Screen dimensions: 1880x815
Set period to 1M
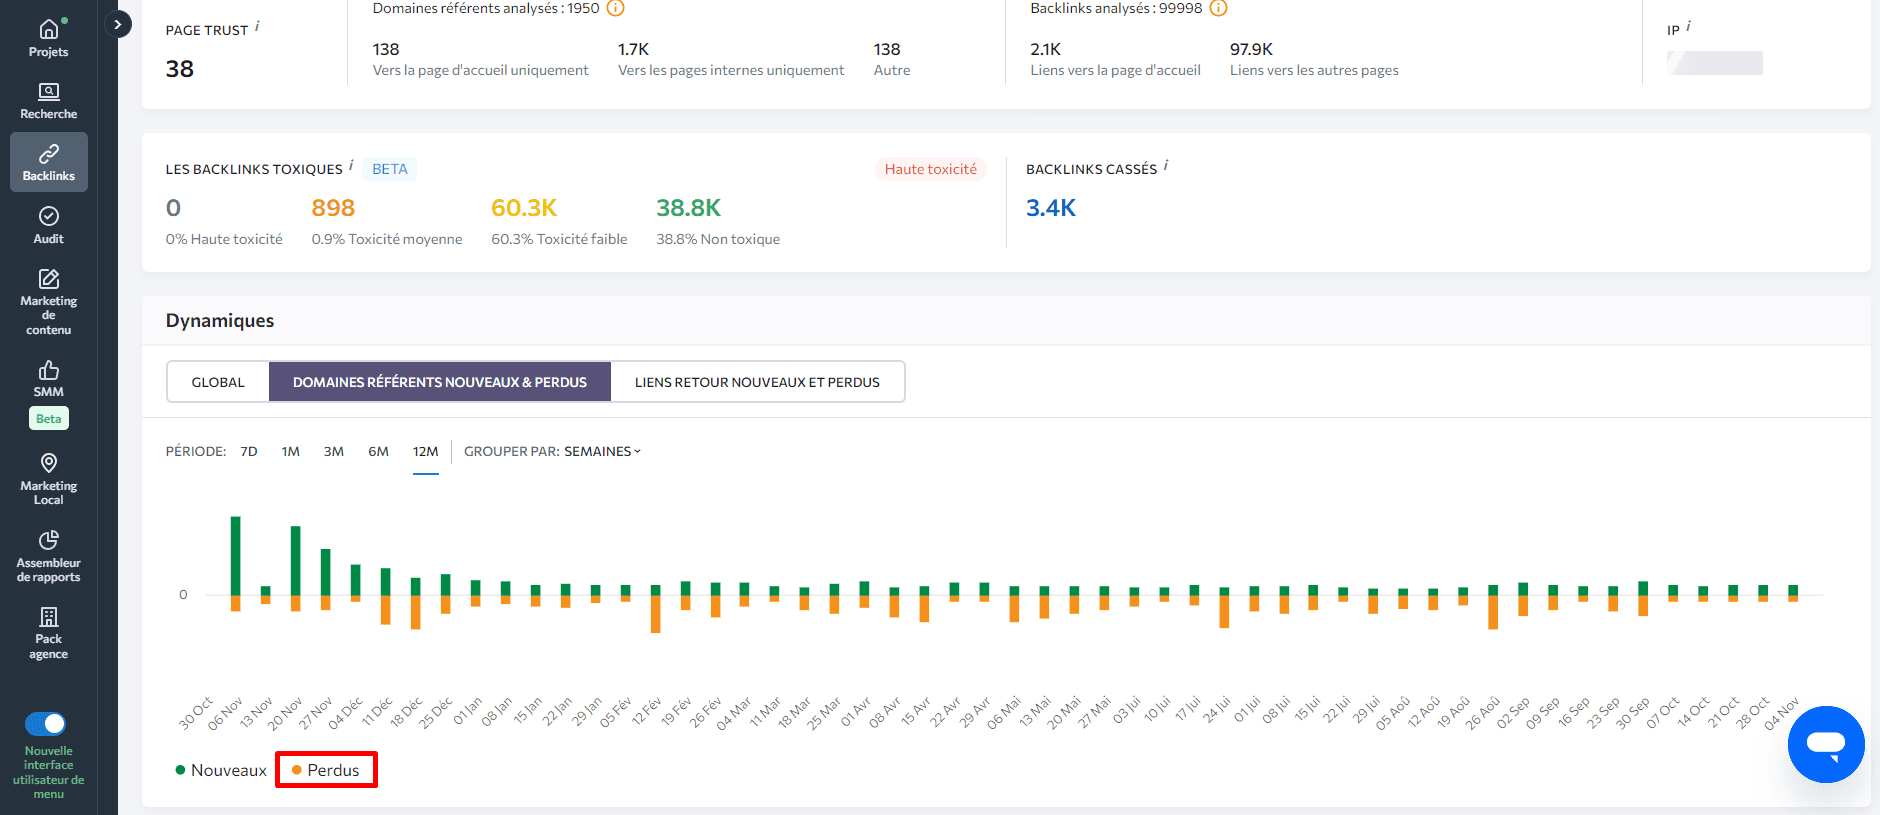pos(291,452)
